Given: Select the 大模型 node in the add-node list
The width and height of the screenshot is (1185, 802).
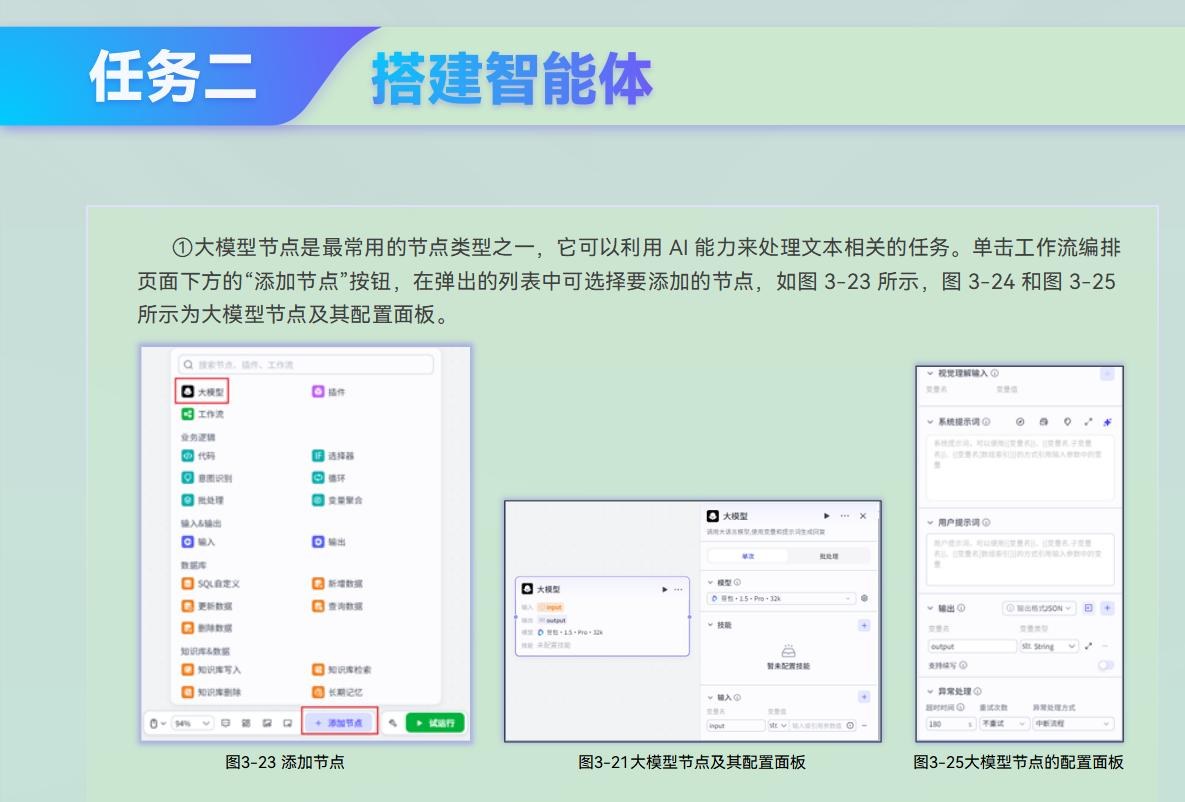Looking at the screenshot, I should (x=202, y=392).
